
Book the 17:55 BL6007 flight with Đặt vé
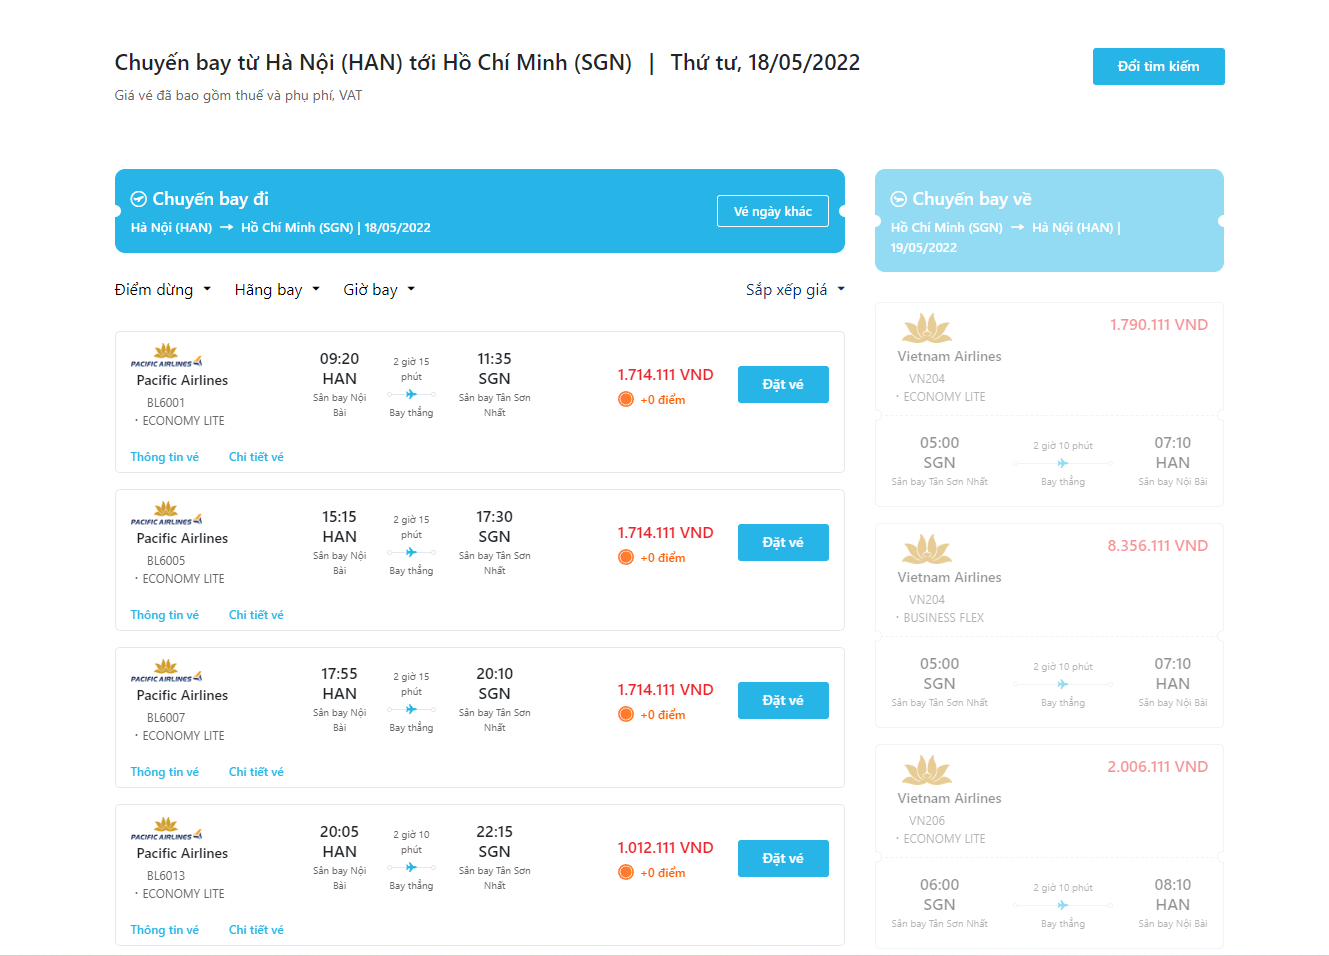coord(783,701)
